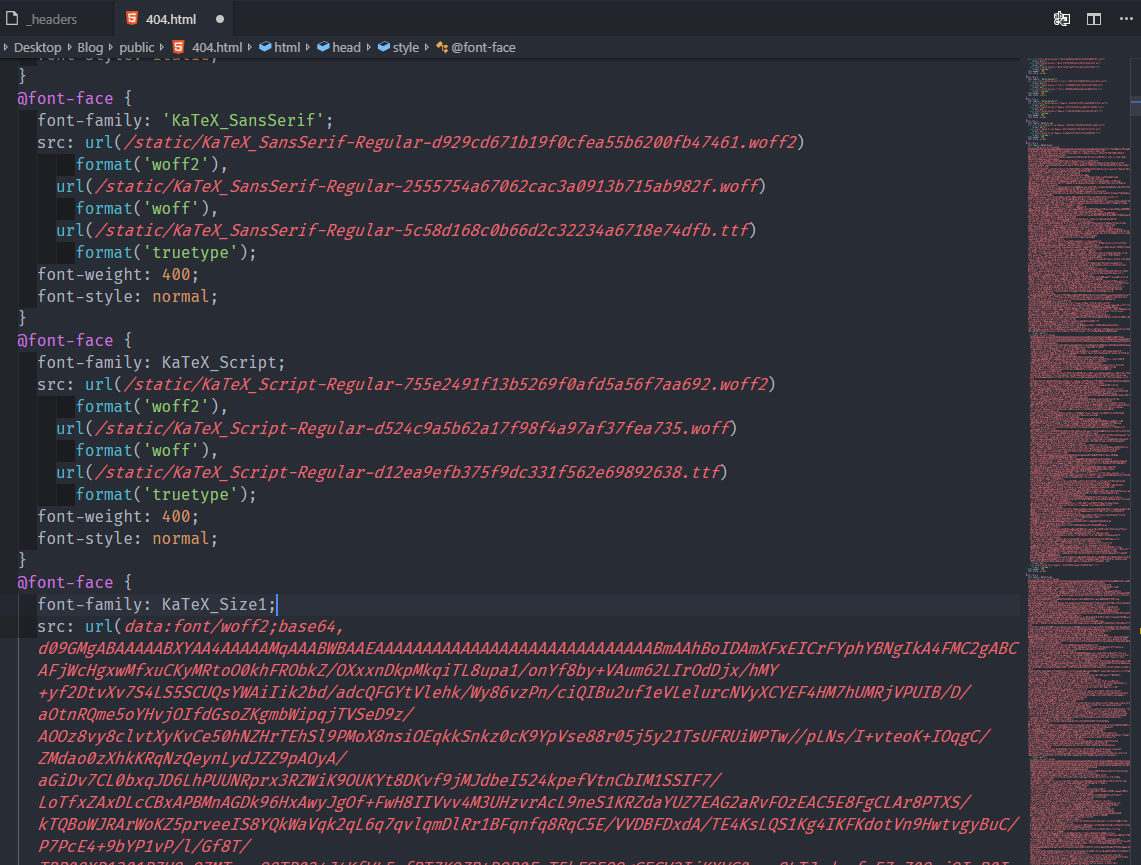
Task: Click the data:font/woff2;base64 text
Action: (x=234, y=626)
